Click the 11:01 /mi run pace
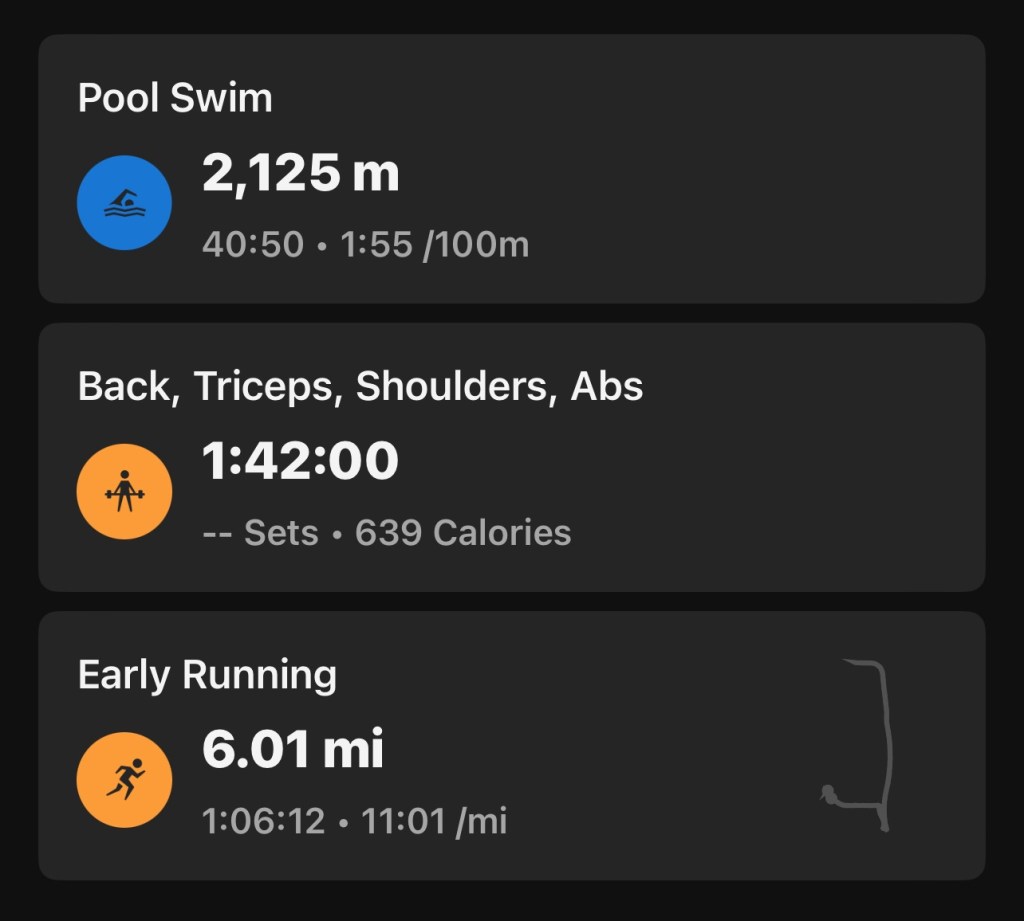This screenshot has width=1024, height=921. (x=433, y=821)
